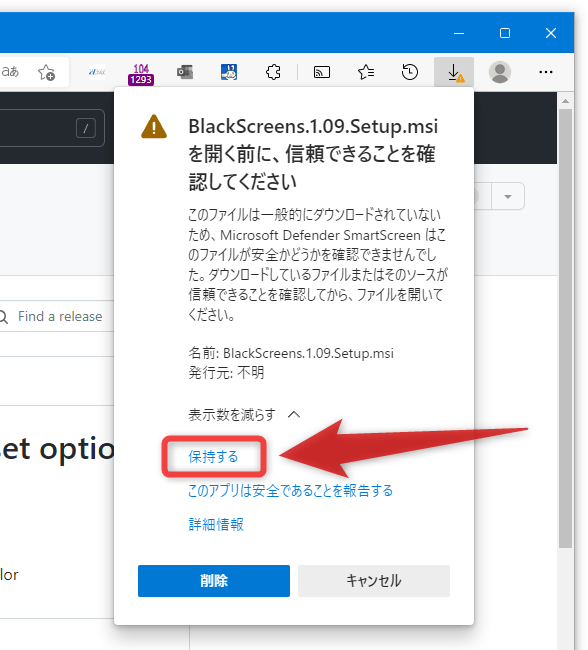Click the slash shortcut search box
The height and width of the screenshot is (650, 588).
(52, 128)
